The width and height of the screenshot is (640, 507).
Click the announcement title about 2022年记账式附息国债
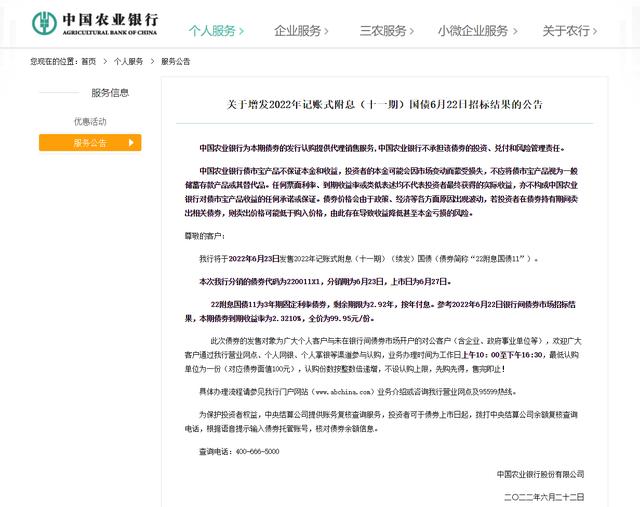coord(384,105)
